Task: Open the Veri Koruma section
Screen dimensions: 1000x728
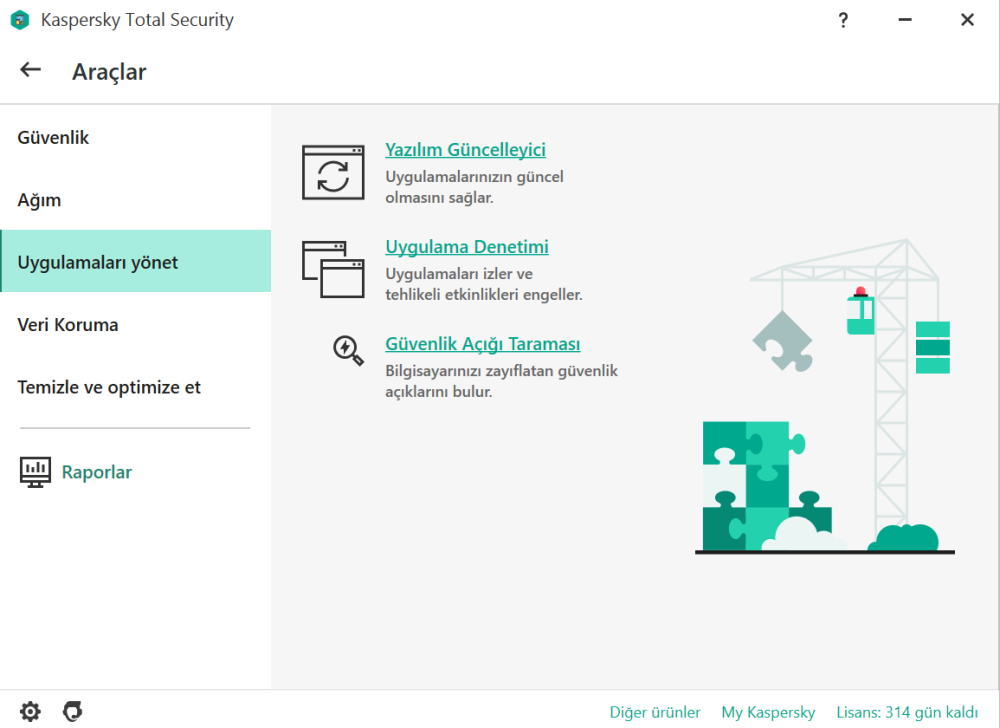Action: 135,324
